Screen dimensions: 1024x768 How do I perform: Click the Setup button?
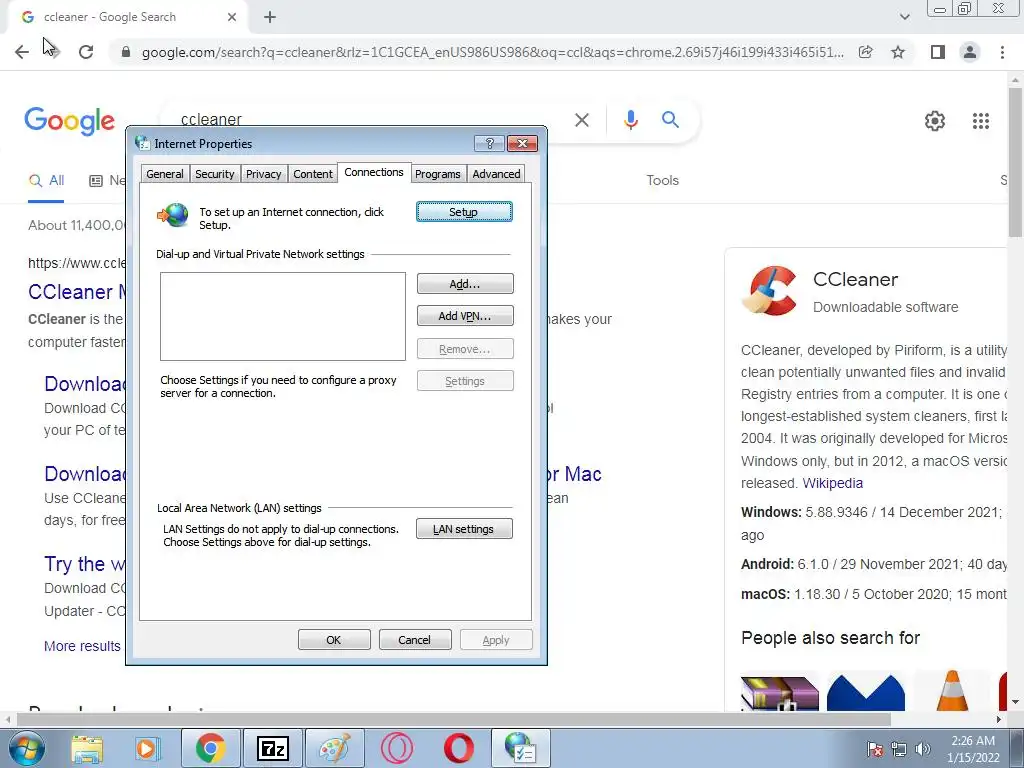(464, 212)
